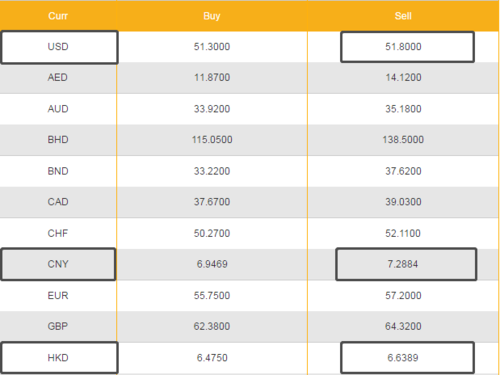Select the BHD currency cell

point(58,140)
